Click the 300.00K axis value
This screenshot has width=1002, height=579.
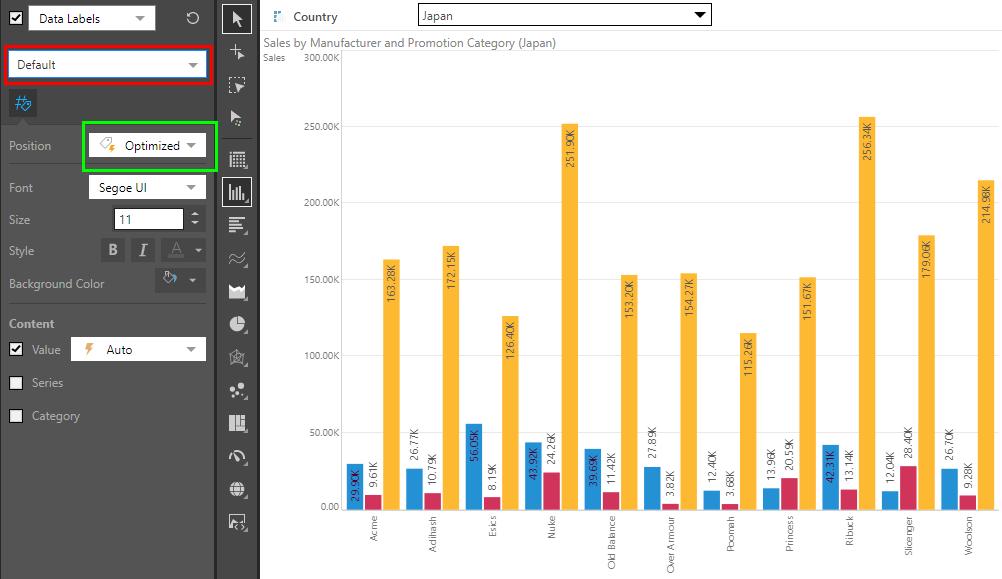pos(321,58)
